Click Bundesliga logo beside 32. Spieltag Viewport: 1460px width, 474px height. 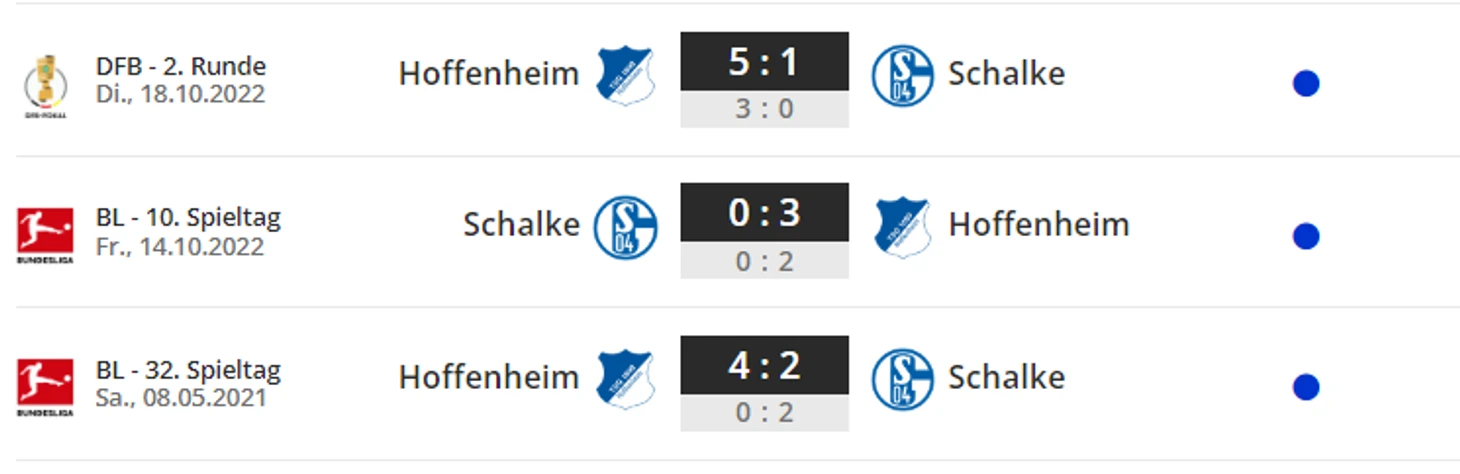(45, 387)
